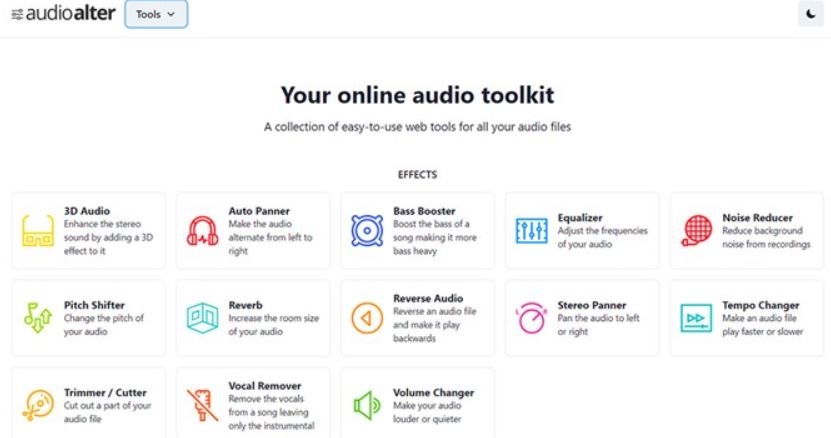Click the Pitch Shifter music note icon
The image size is (831, 438).
point(38,318)
